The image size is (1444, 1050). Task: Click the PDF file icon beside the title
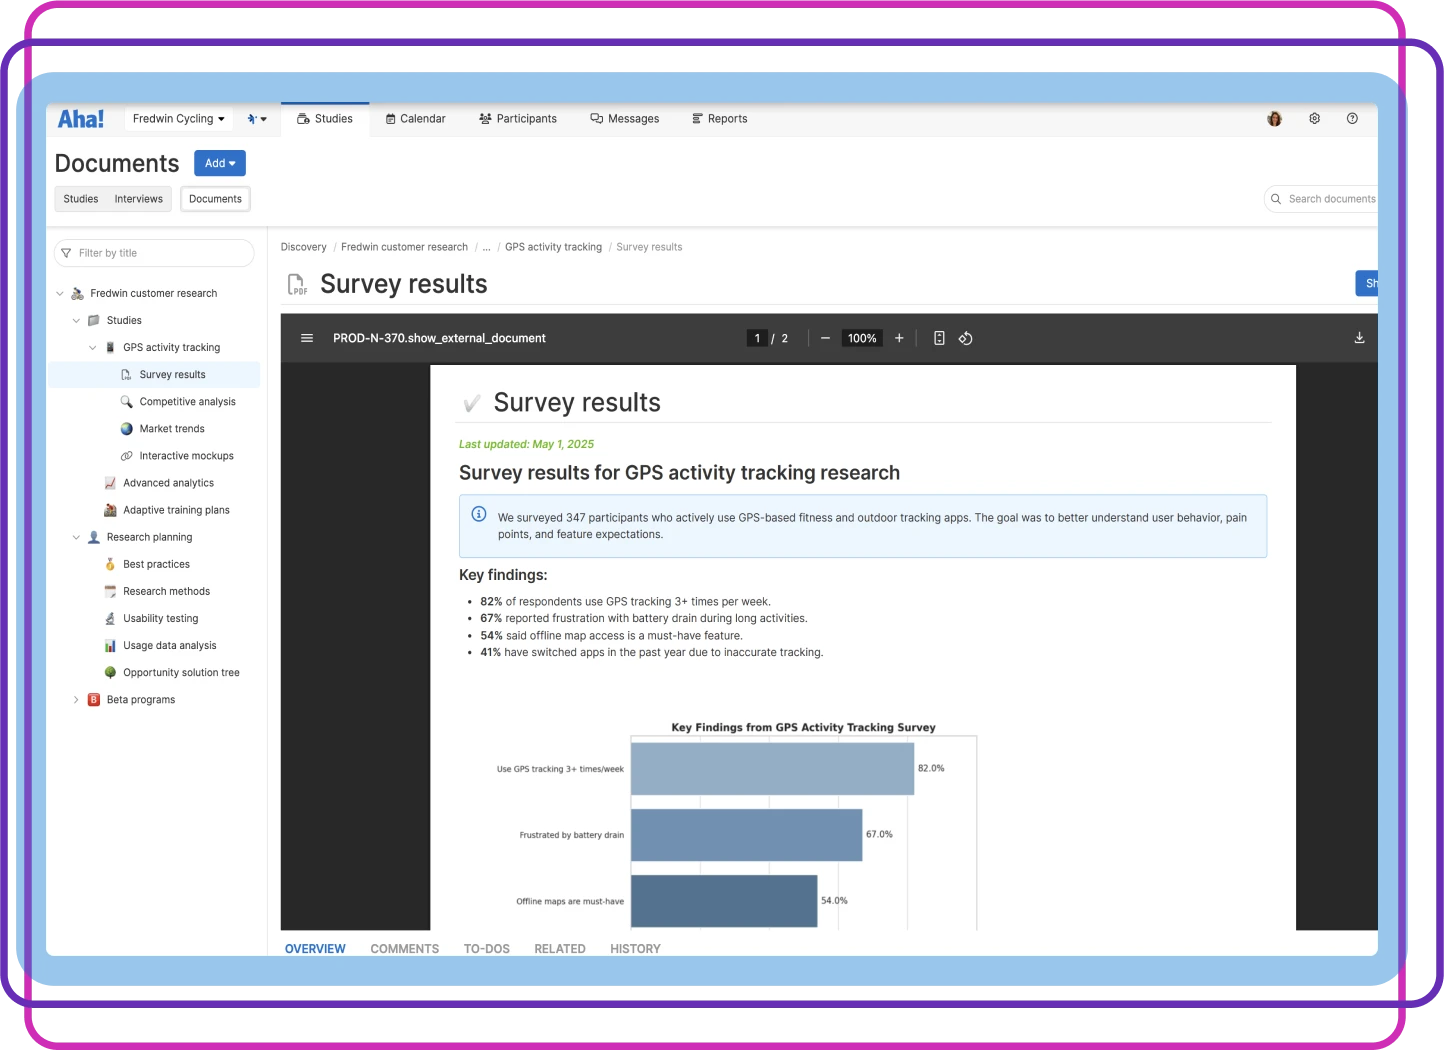[297, 285]
